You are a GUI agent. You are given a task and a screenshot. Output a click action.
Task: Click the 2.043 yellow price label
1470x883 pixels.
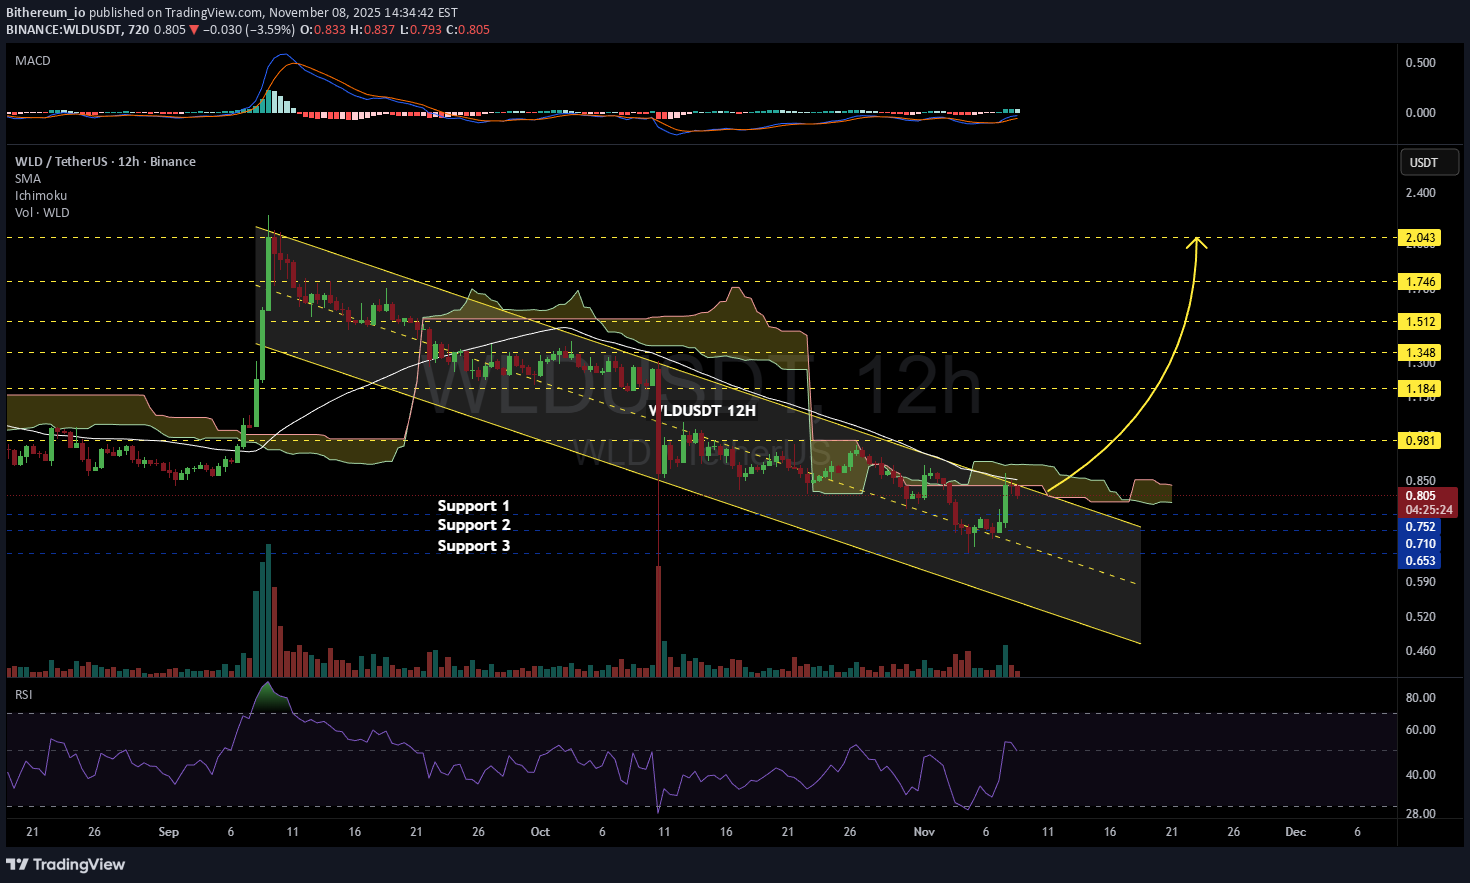point(1420,238)
